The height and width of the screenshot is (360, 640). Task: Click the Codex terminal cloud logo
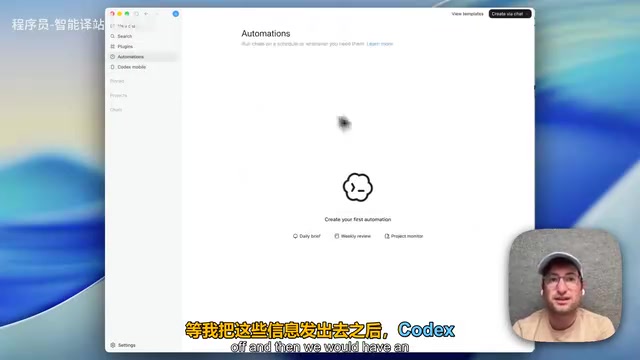click(x=358, y=187)
